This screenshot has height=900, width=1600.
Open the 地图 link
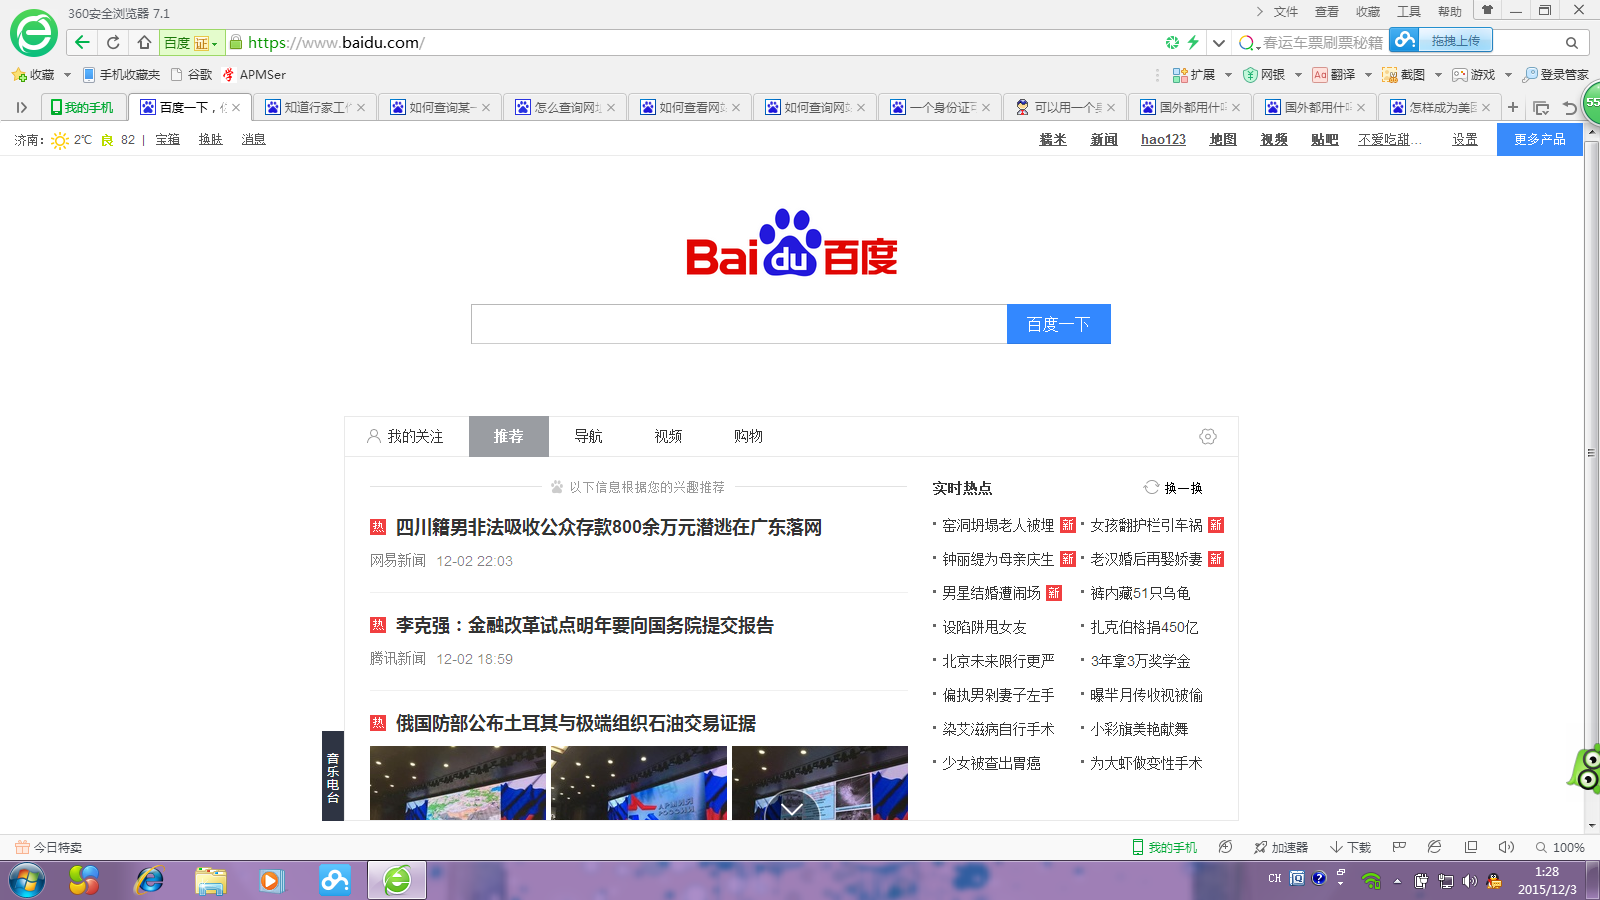[1223, 139]
